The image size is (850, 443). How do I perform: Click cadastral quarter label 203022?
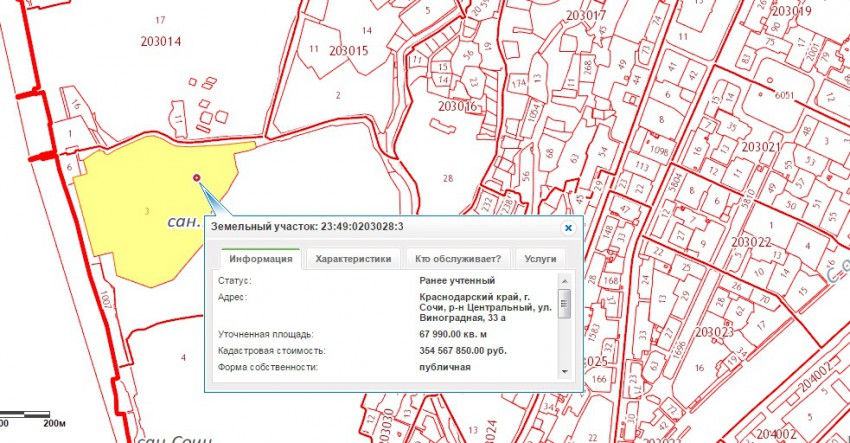point(750,242)
